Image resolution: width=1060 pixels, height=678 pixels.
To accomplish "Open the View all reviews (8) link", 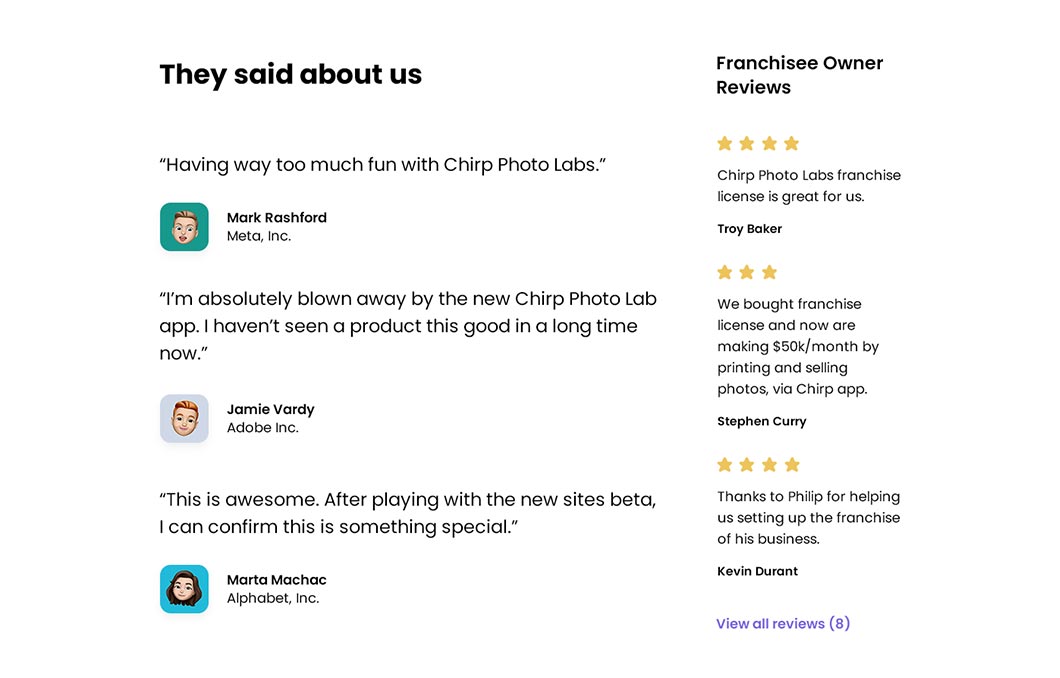I will [x=783, y=623].
